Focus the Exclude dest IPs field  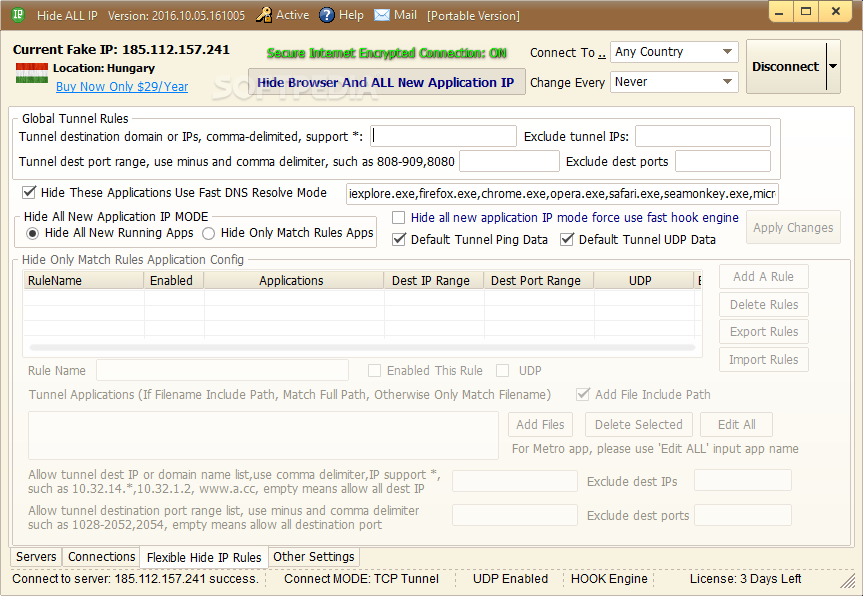point(742,480)
